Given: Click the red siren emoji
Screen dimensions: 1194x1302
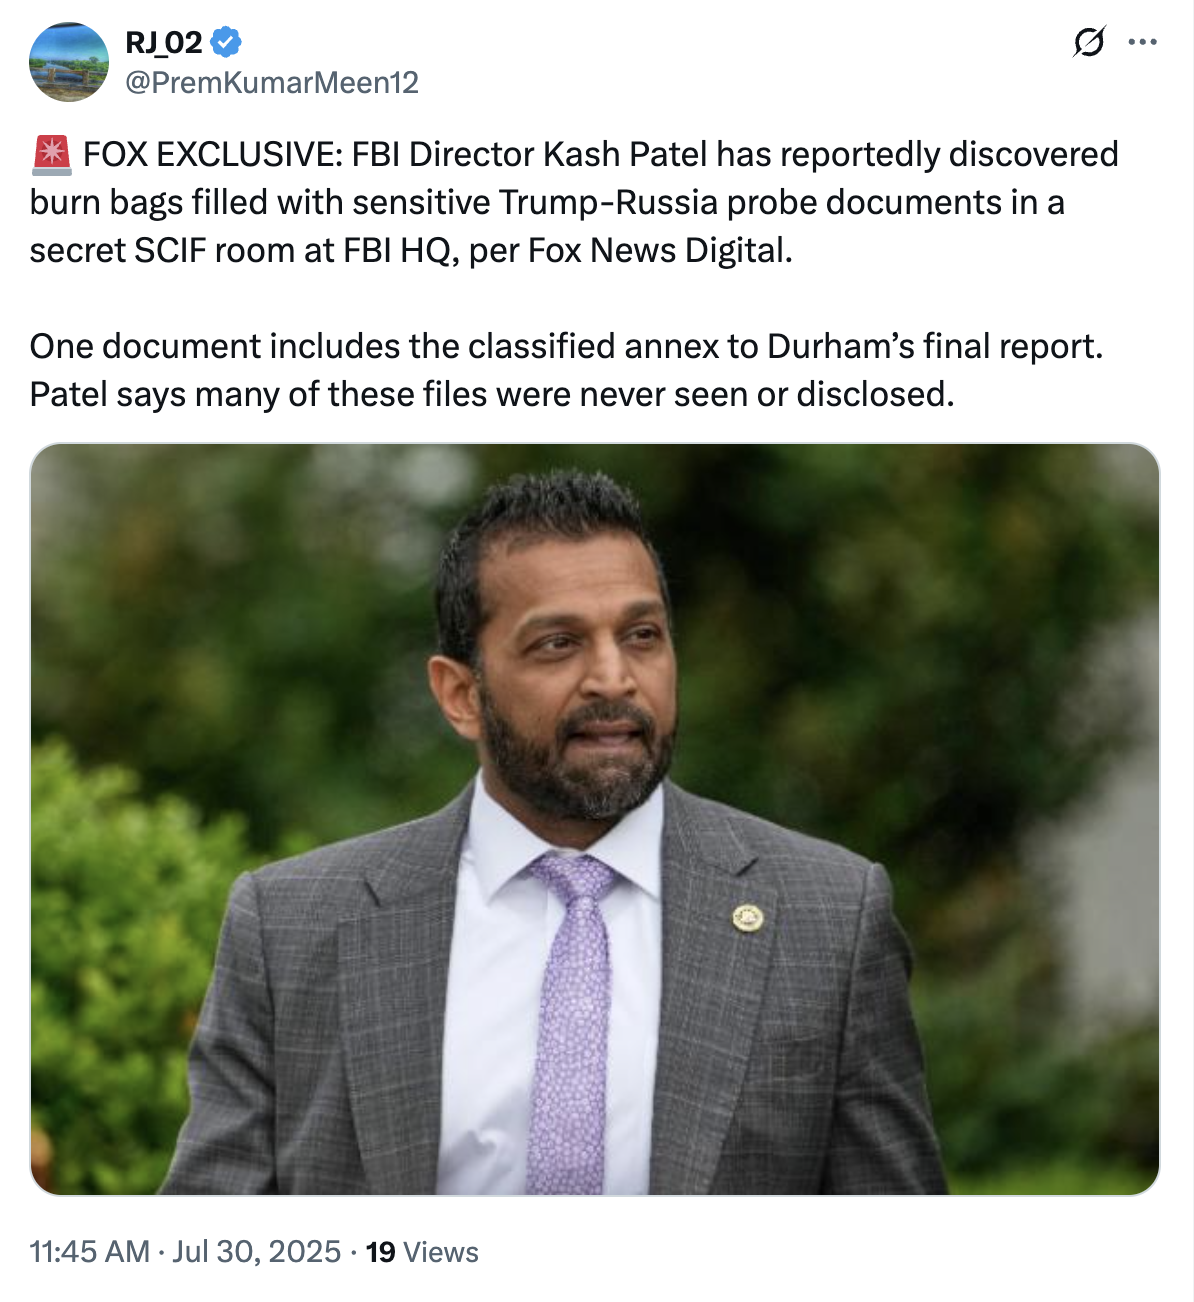Looking at the screenshot, I should (x=51, y=155).
